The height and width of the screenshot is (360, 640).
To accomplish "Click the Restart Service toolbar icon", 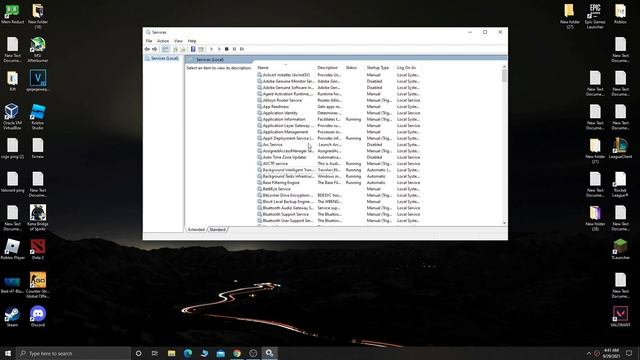I will (242, 49).
